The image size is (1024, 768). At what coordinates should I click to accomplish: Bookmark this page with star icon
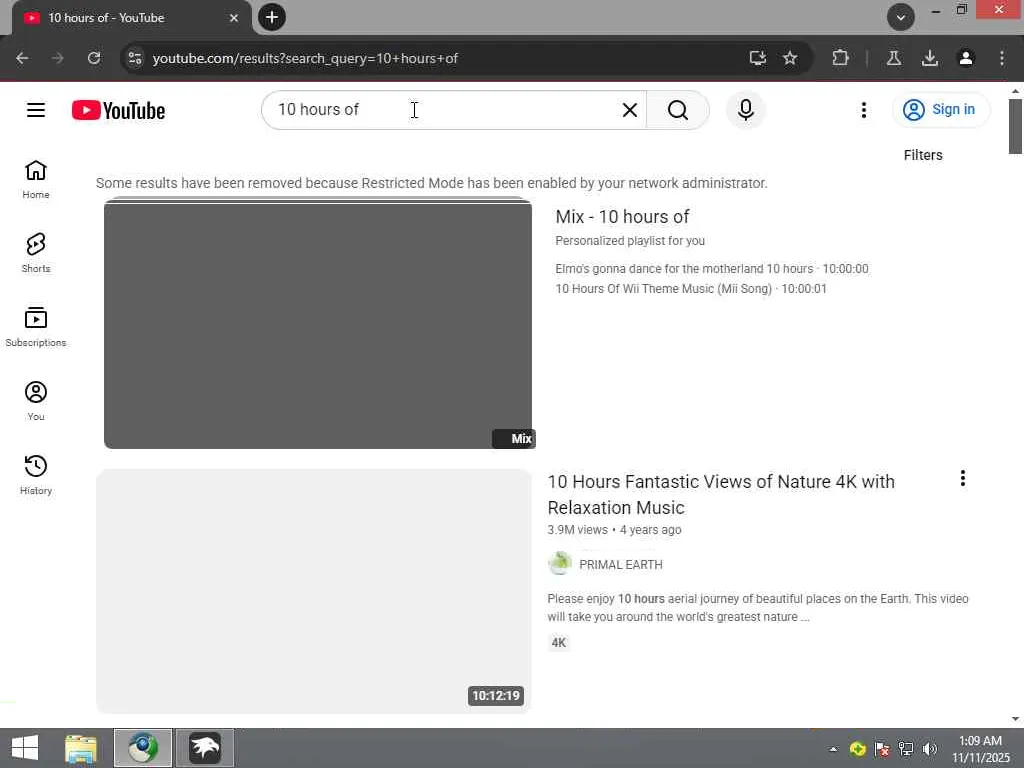(790, 58)
